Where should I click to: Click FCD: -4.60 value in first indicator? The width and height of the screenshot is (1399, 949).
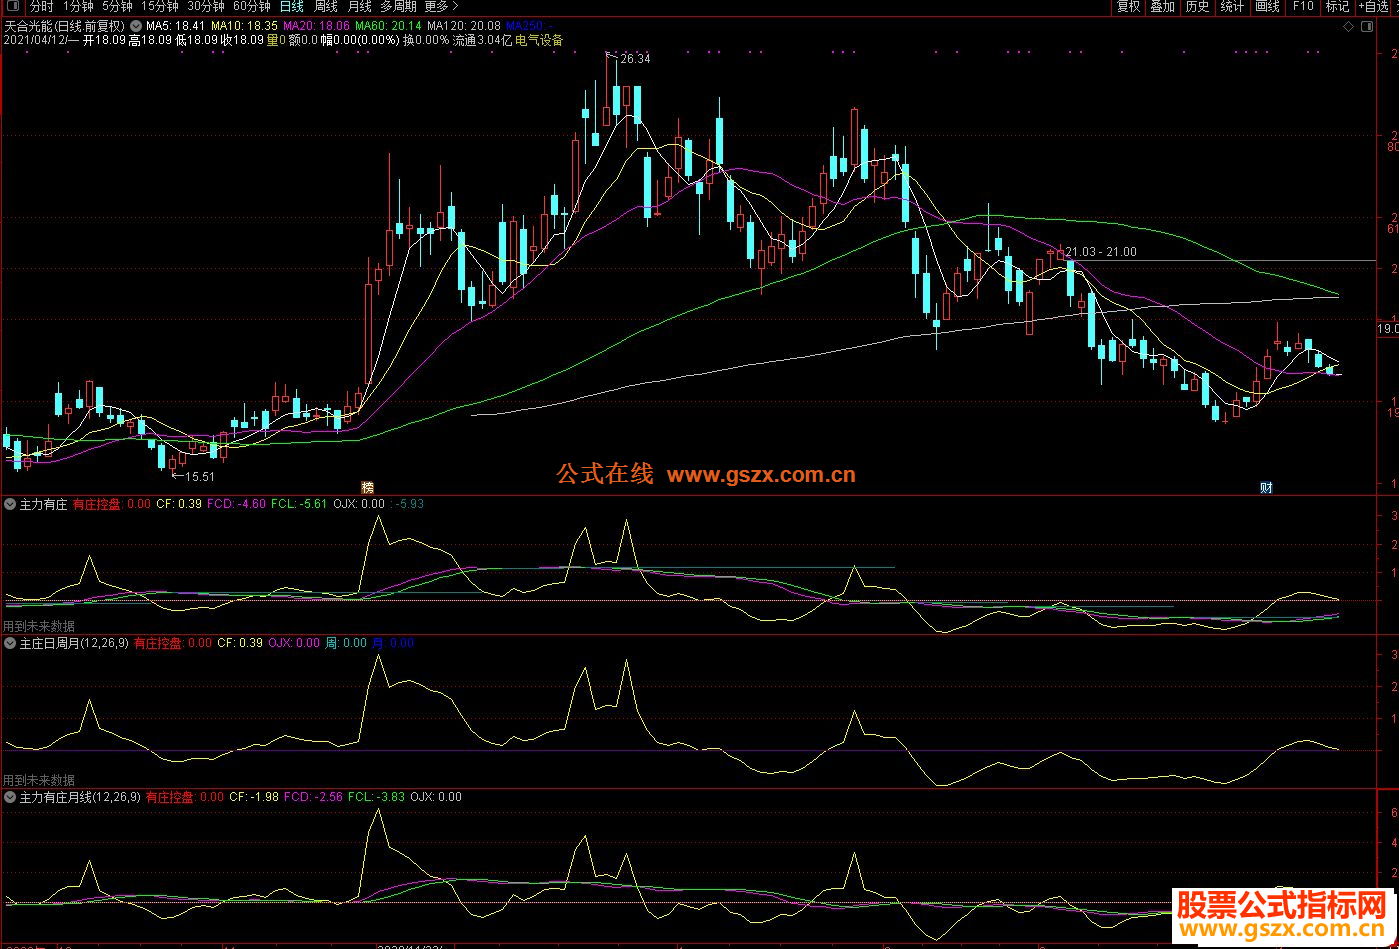pos(237,504)
